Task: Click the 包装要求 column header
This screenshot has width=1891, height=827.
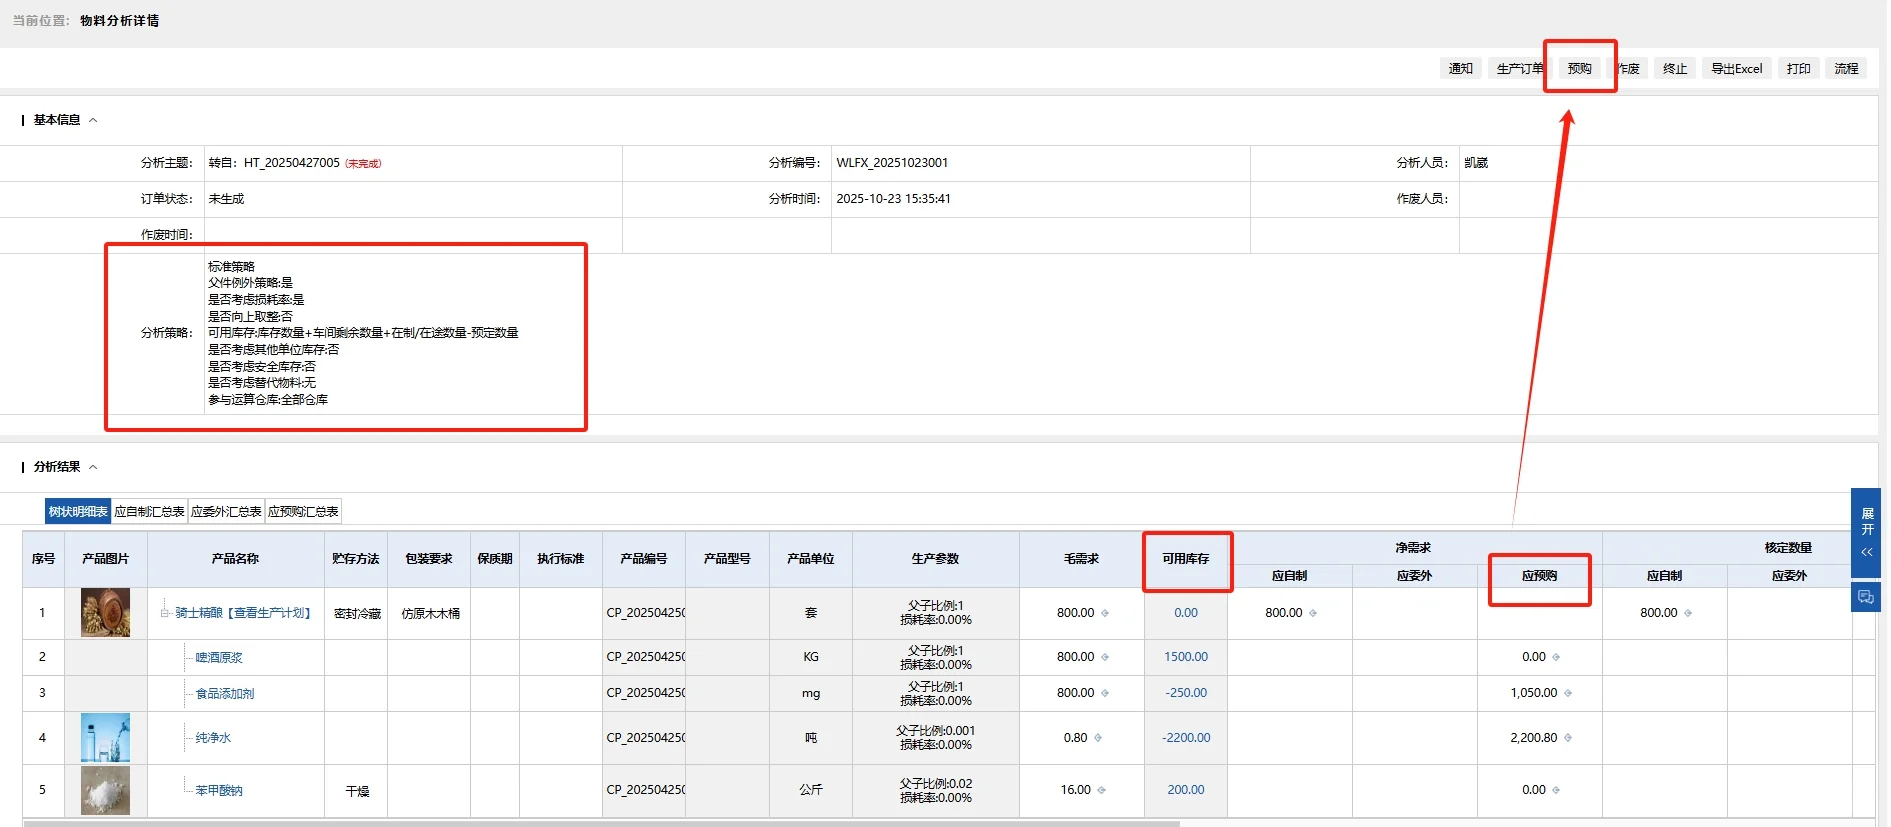Action: click(x=429, y=559)
